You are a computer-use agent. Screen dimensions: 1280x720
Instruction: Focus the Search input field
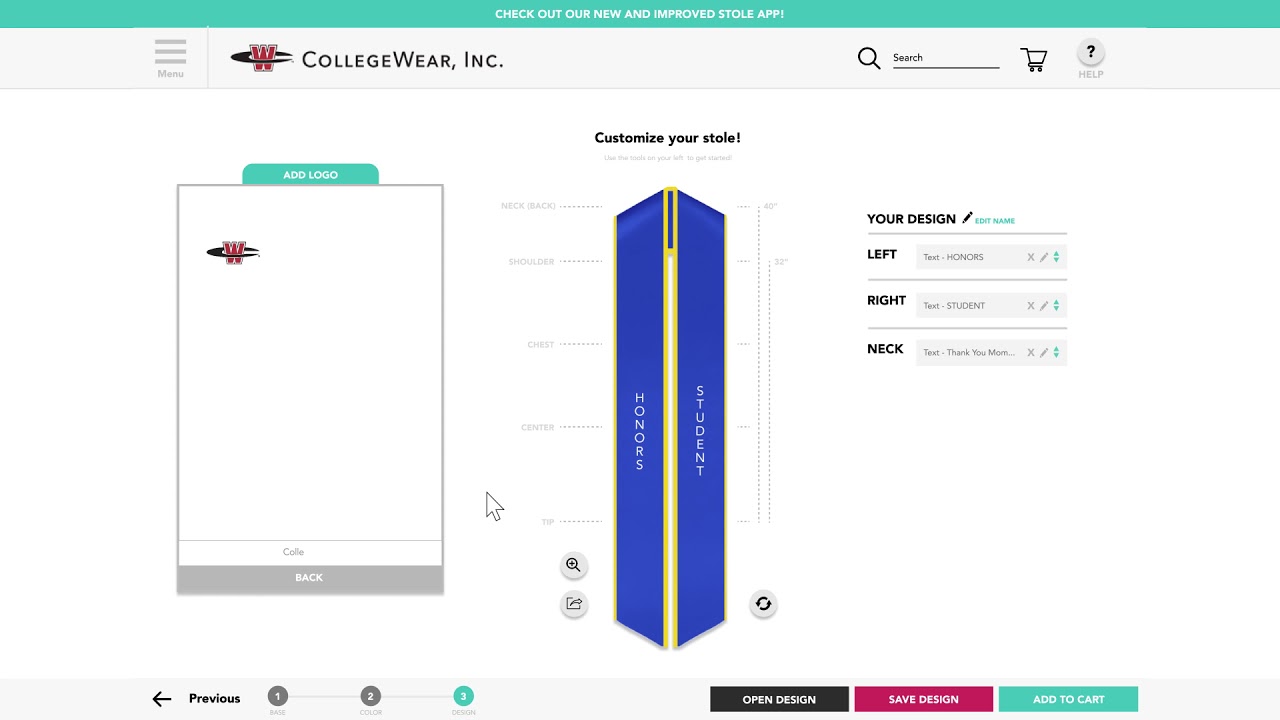coord(945,58)
